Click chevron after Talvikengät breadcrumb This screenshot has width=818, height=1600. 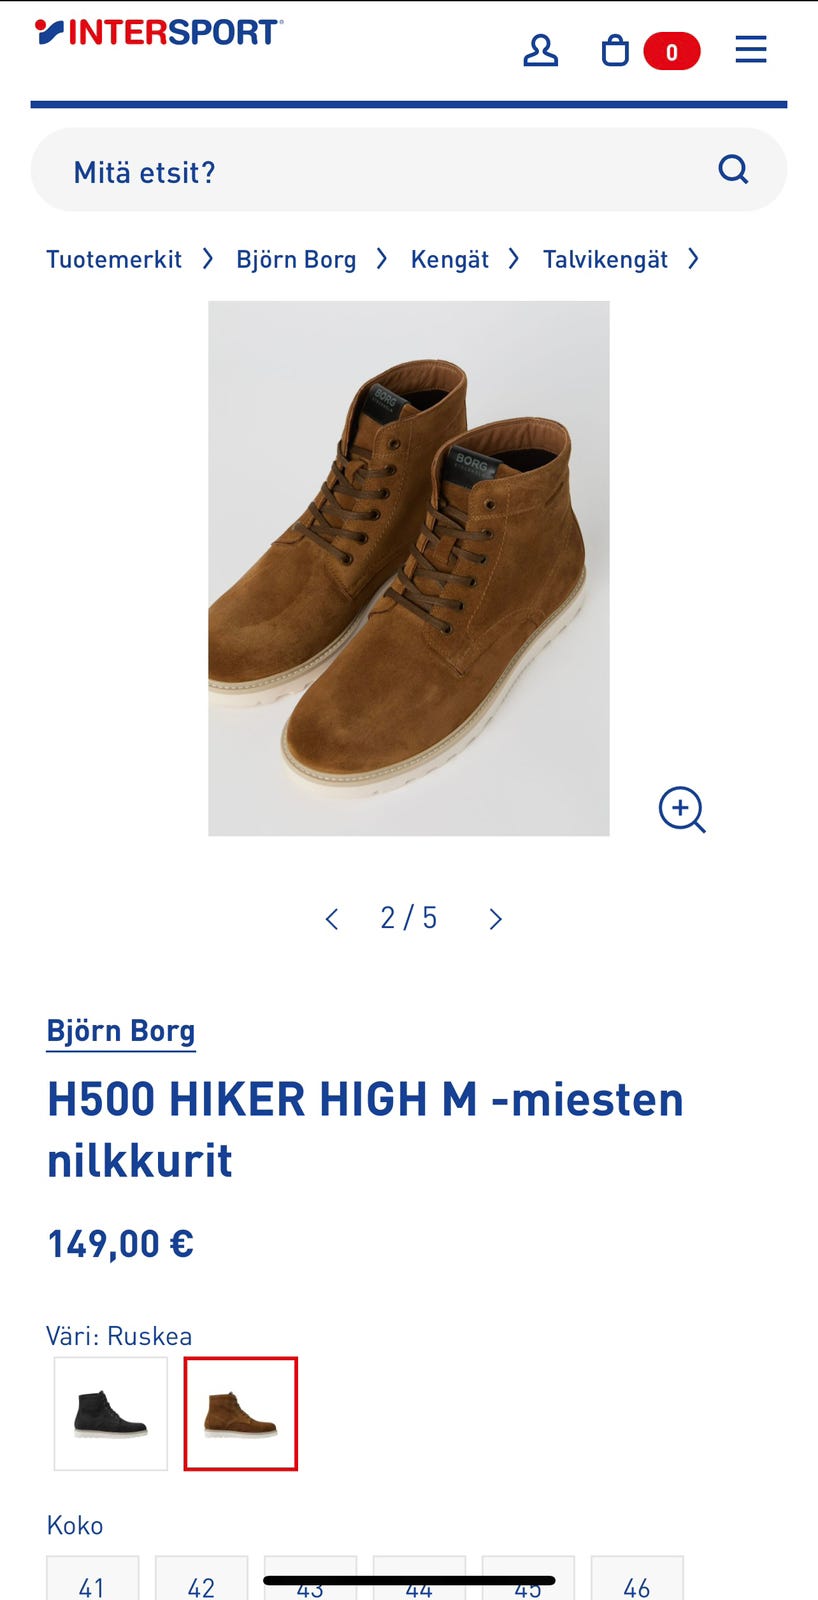coord(693,259)
